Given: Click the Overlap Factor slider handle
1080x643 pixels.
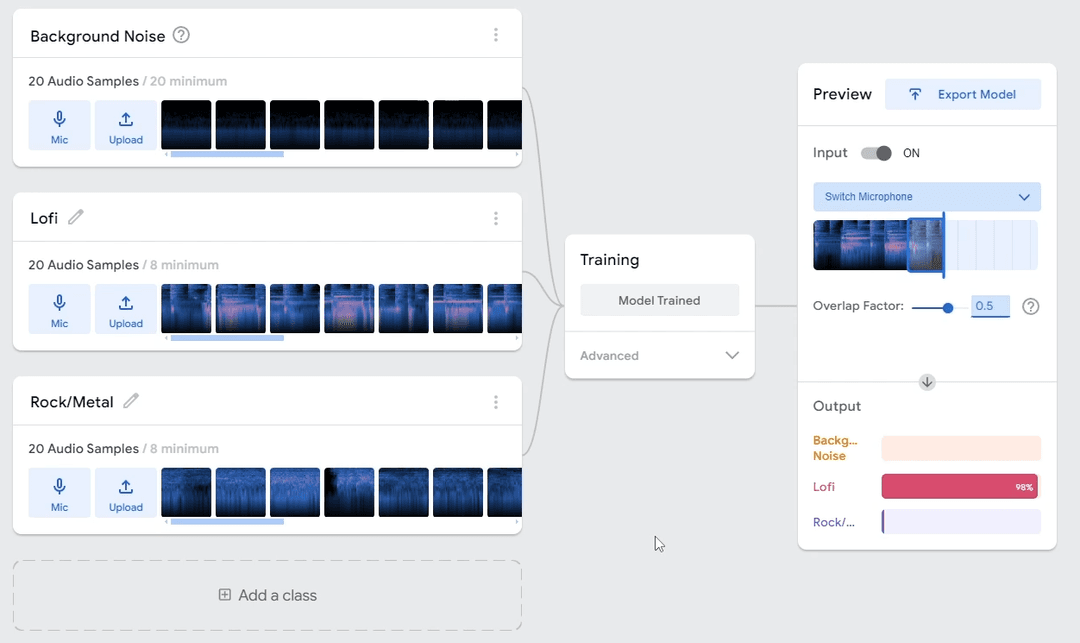Looking at the screenshot, I should click(948, 307).
